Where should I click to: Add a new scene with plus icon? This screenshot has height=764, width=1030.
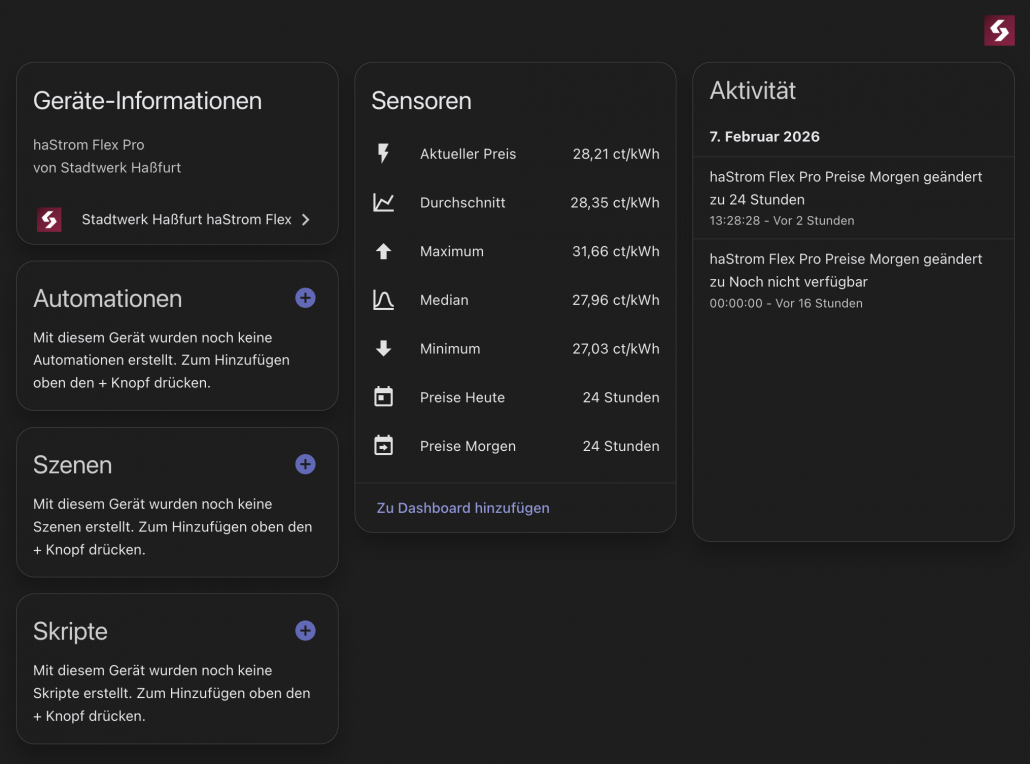pos(305,464)
